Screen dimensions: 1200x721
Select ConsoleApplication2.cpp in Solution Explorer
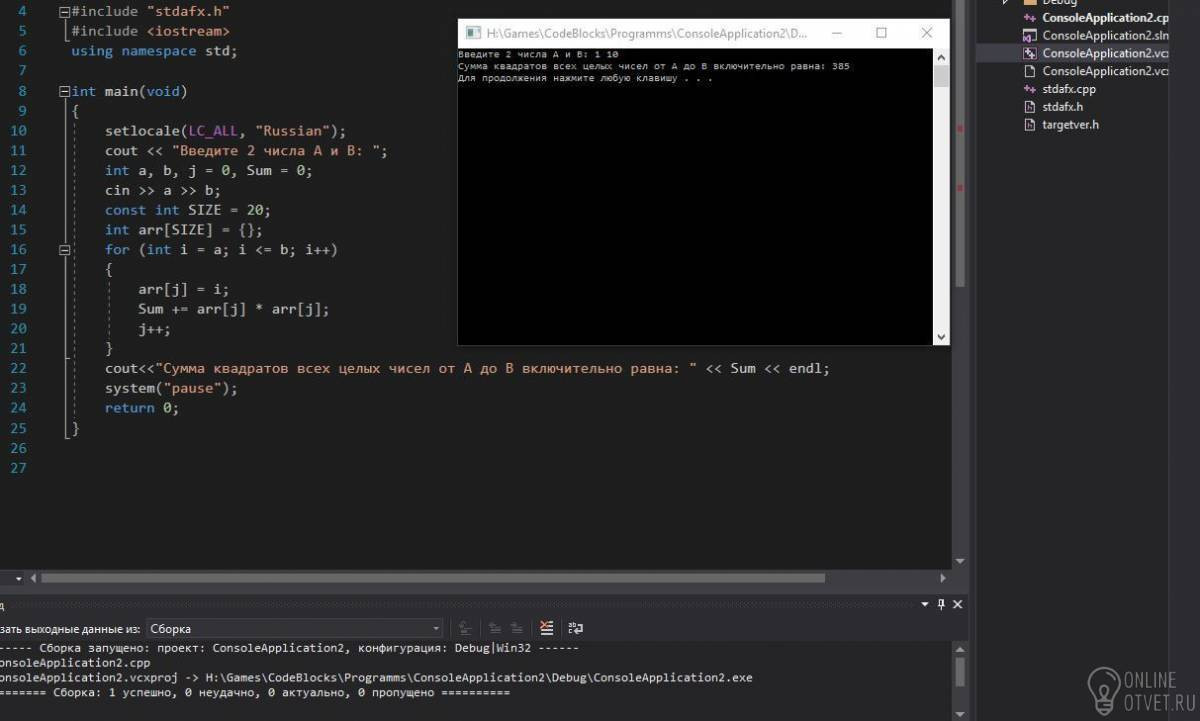point(1105,17)
